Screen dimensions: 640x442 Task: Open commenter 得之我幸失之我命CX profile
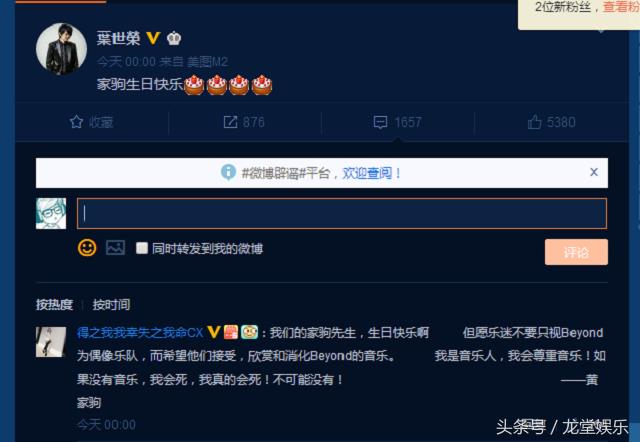140,333
